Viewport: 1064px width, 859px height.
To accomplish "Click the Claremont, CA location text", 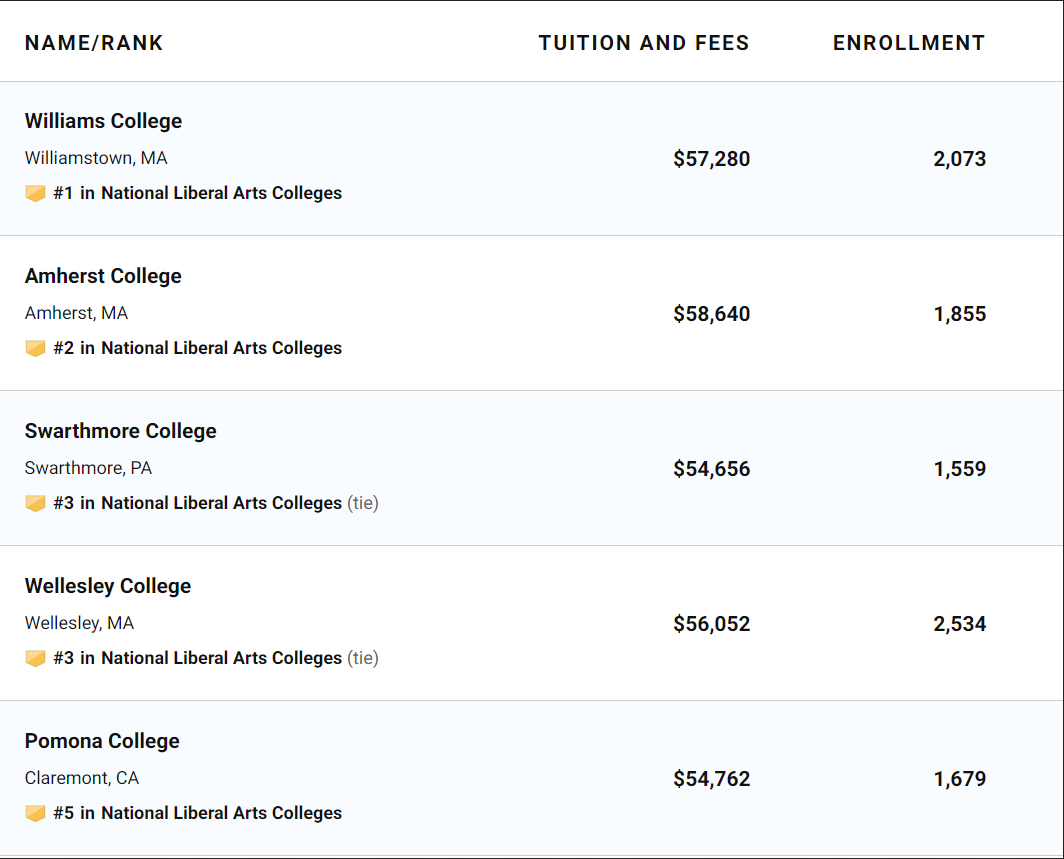I will tap(82, 778).
